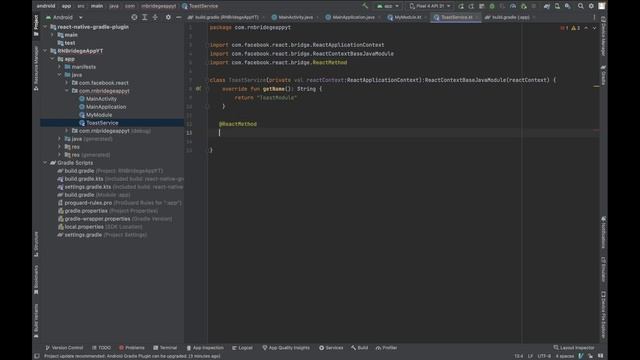Collapse the app module node
Screen dimensions: 640x360
53,59
